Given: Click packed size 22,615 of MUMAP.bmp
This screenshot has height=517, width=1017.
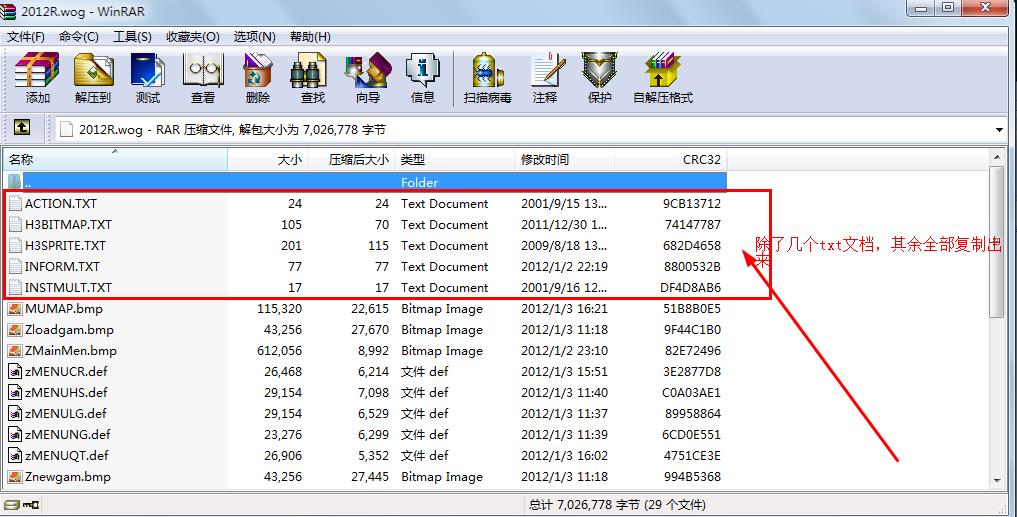Looking at the screenshot, I should pyautogui.click(x=370, y=309).
